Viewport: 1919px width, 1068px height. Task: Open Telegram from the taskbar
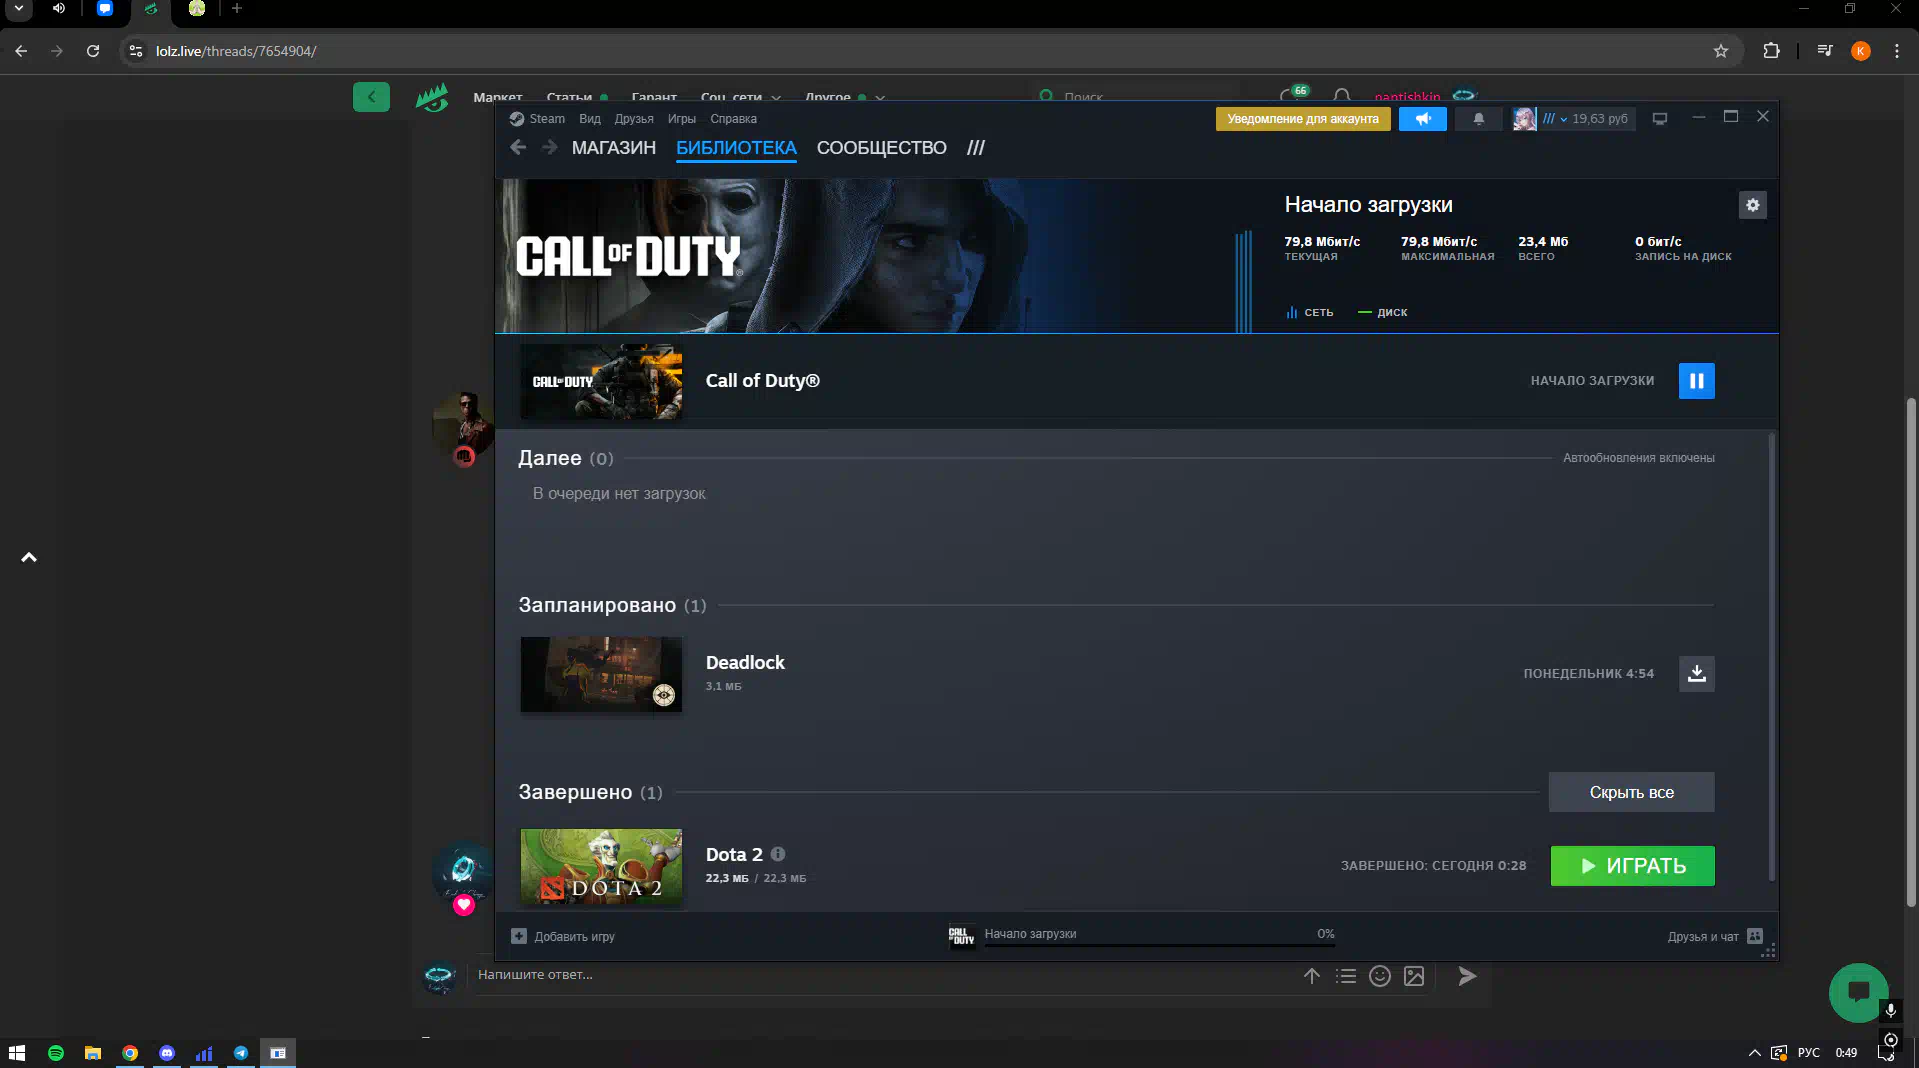pyautogui.click(x=241, y=1053)
